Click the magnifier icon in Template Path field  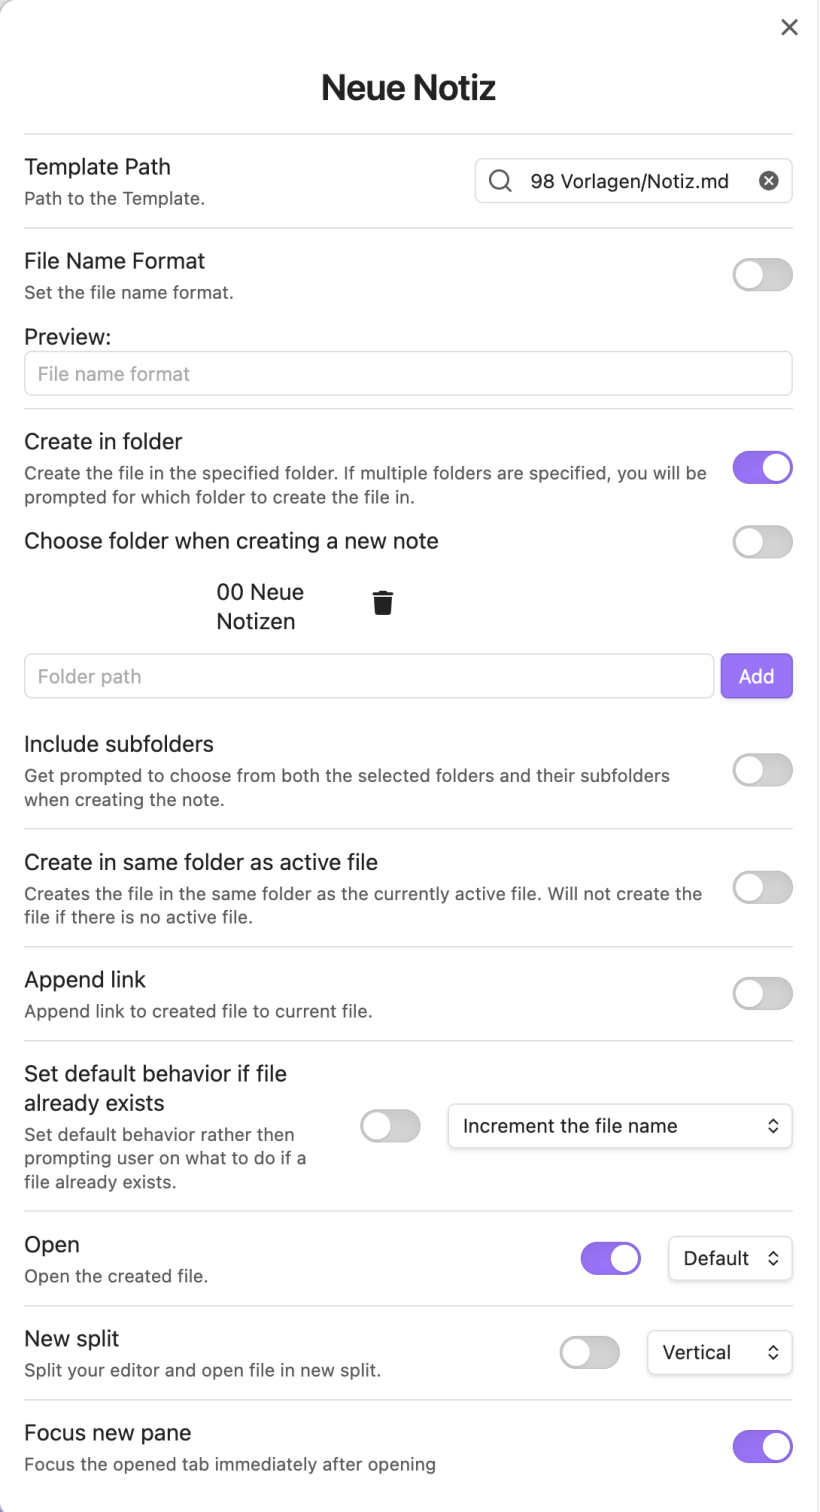tap(499, 181)
